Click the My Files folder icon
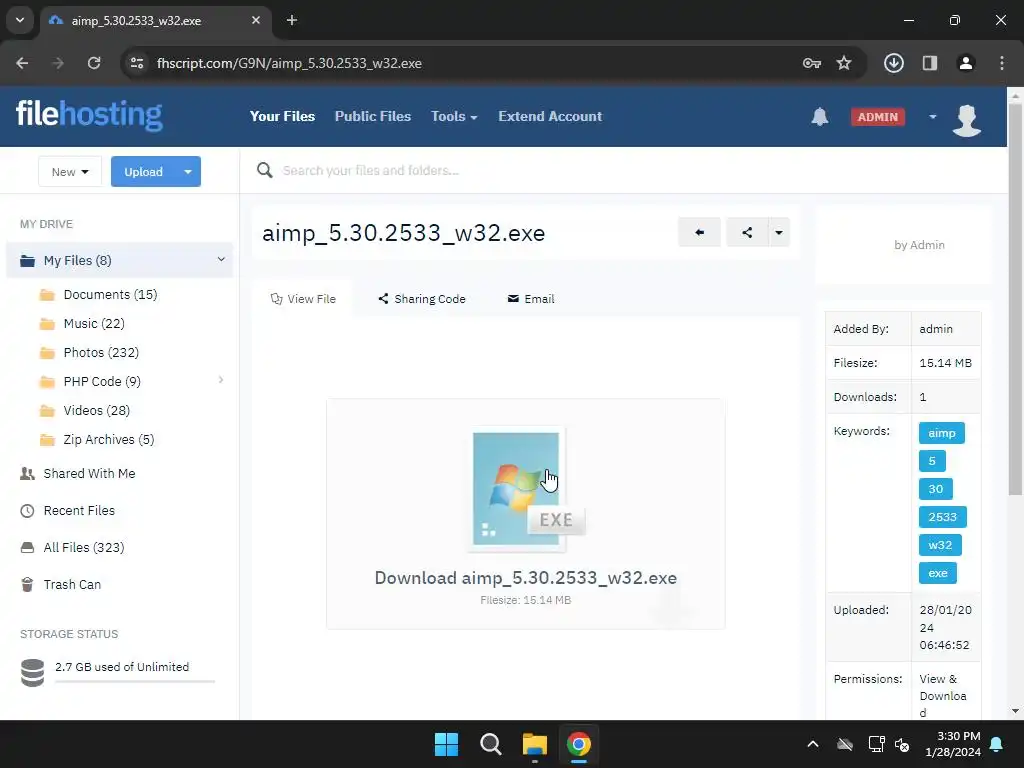1024x768 pixels. click(x=27, y=261)
